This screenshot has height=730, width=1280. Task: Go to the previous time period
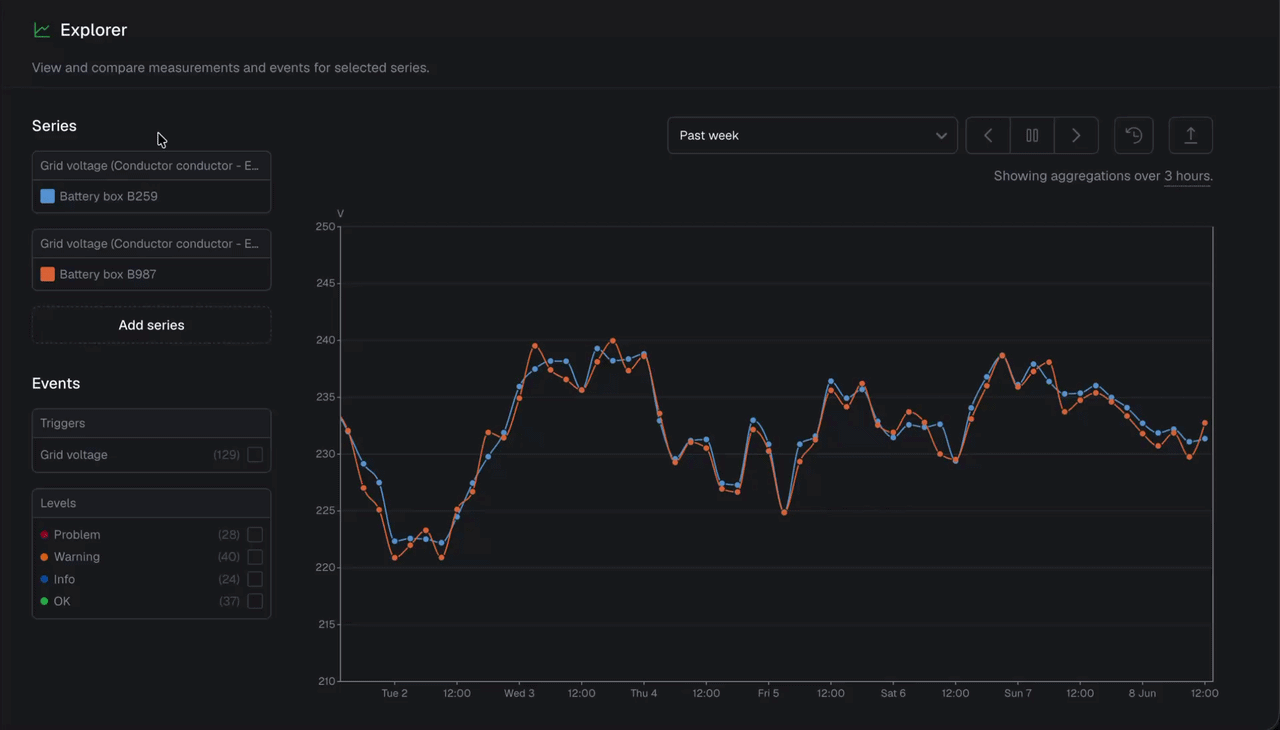point(988,135)
